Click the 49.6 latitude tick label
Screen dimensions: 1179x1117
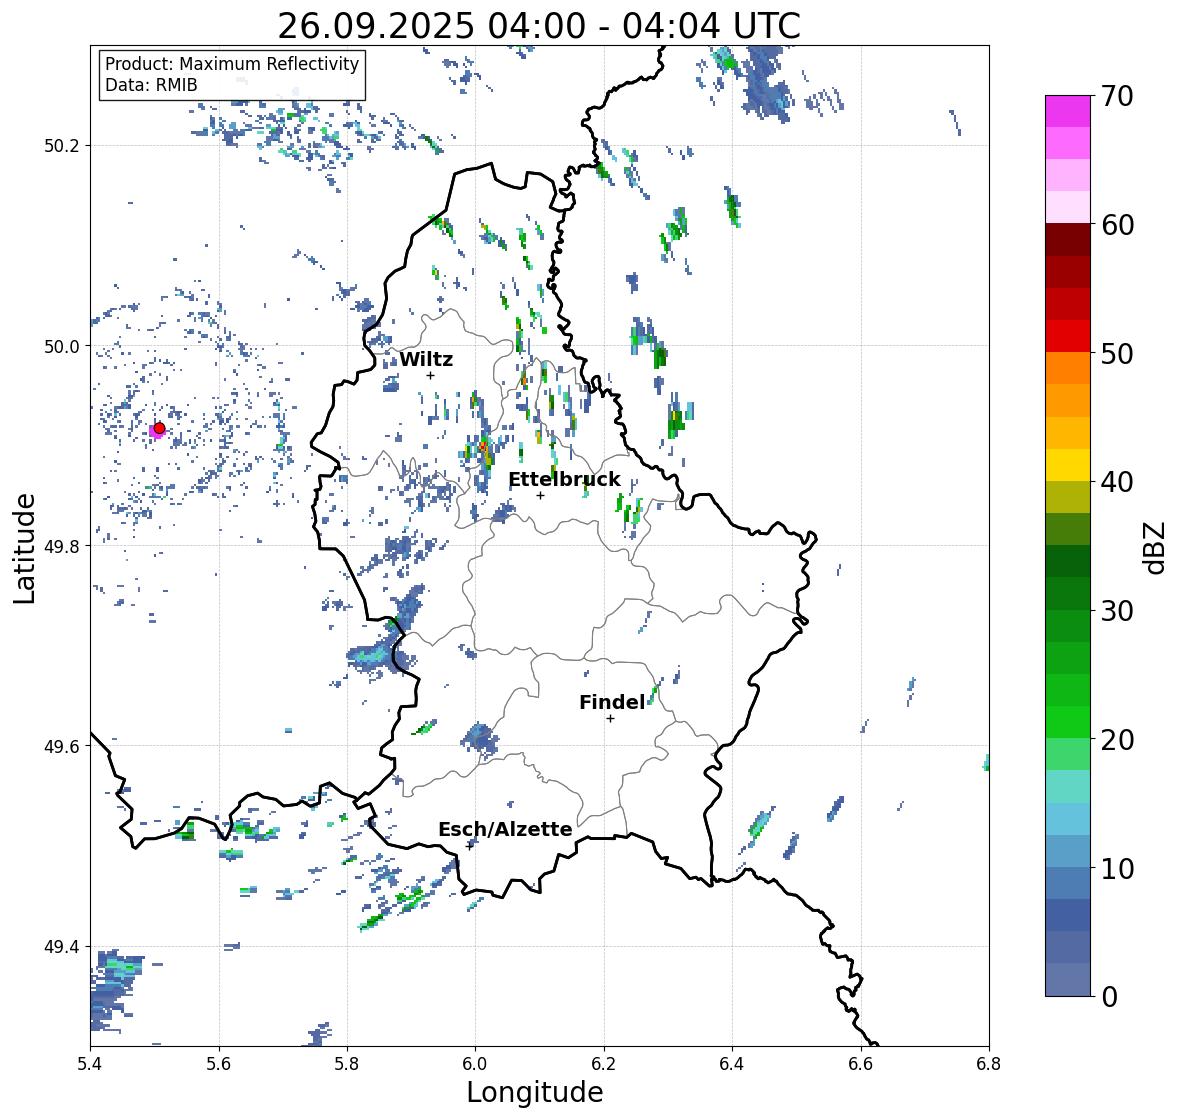(62, 746)
